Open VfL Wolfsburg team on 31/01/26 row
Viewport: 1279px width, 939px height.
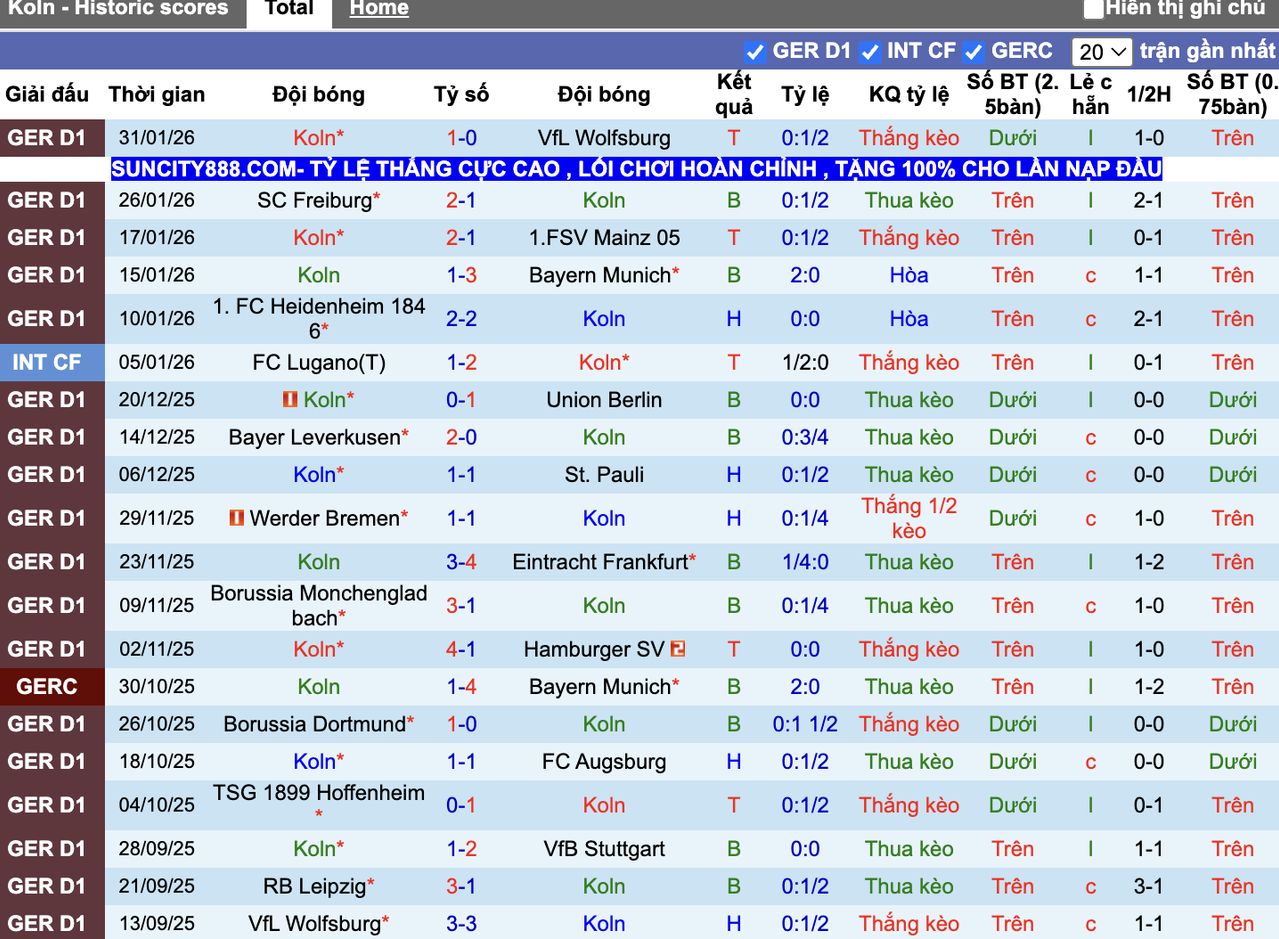(x=604, y=138)
